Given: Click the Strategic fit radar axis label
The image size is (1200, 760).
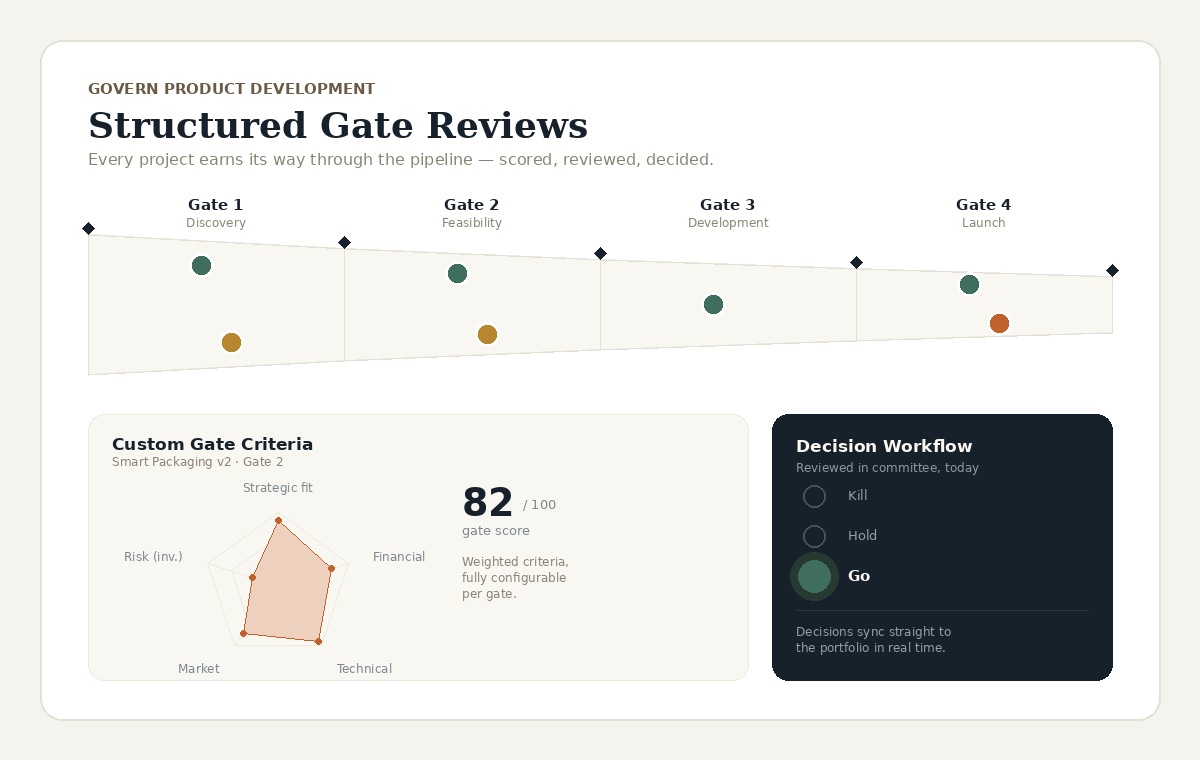Looking at the screenshot, I should pyautogui.click(x=278, y=488).
